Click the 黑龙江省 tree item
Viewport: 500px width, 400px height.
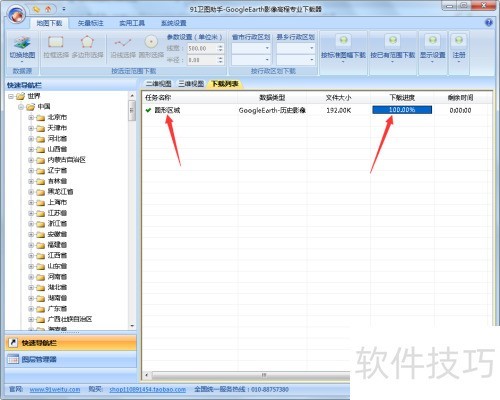[60, 192]
